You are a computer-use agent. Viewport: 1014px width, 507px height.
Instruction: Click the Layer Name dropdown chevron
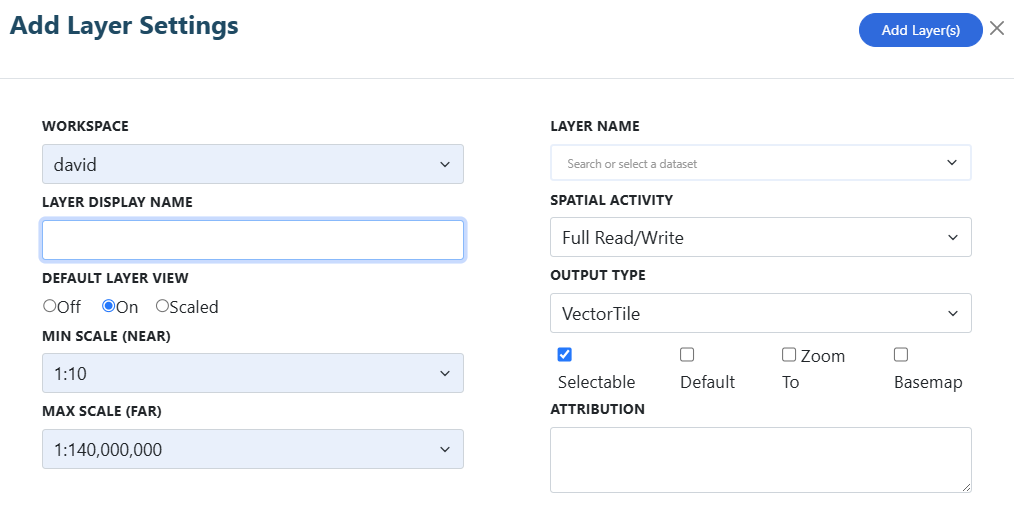(951, 162)
